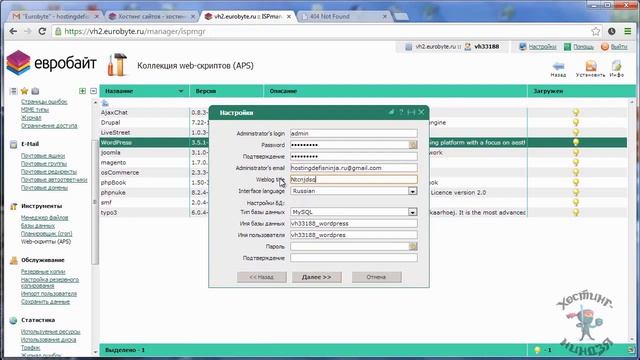Click the Отмена button
The height and width of the screenshot is (360, 640).
376,277
